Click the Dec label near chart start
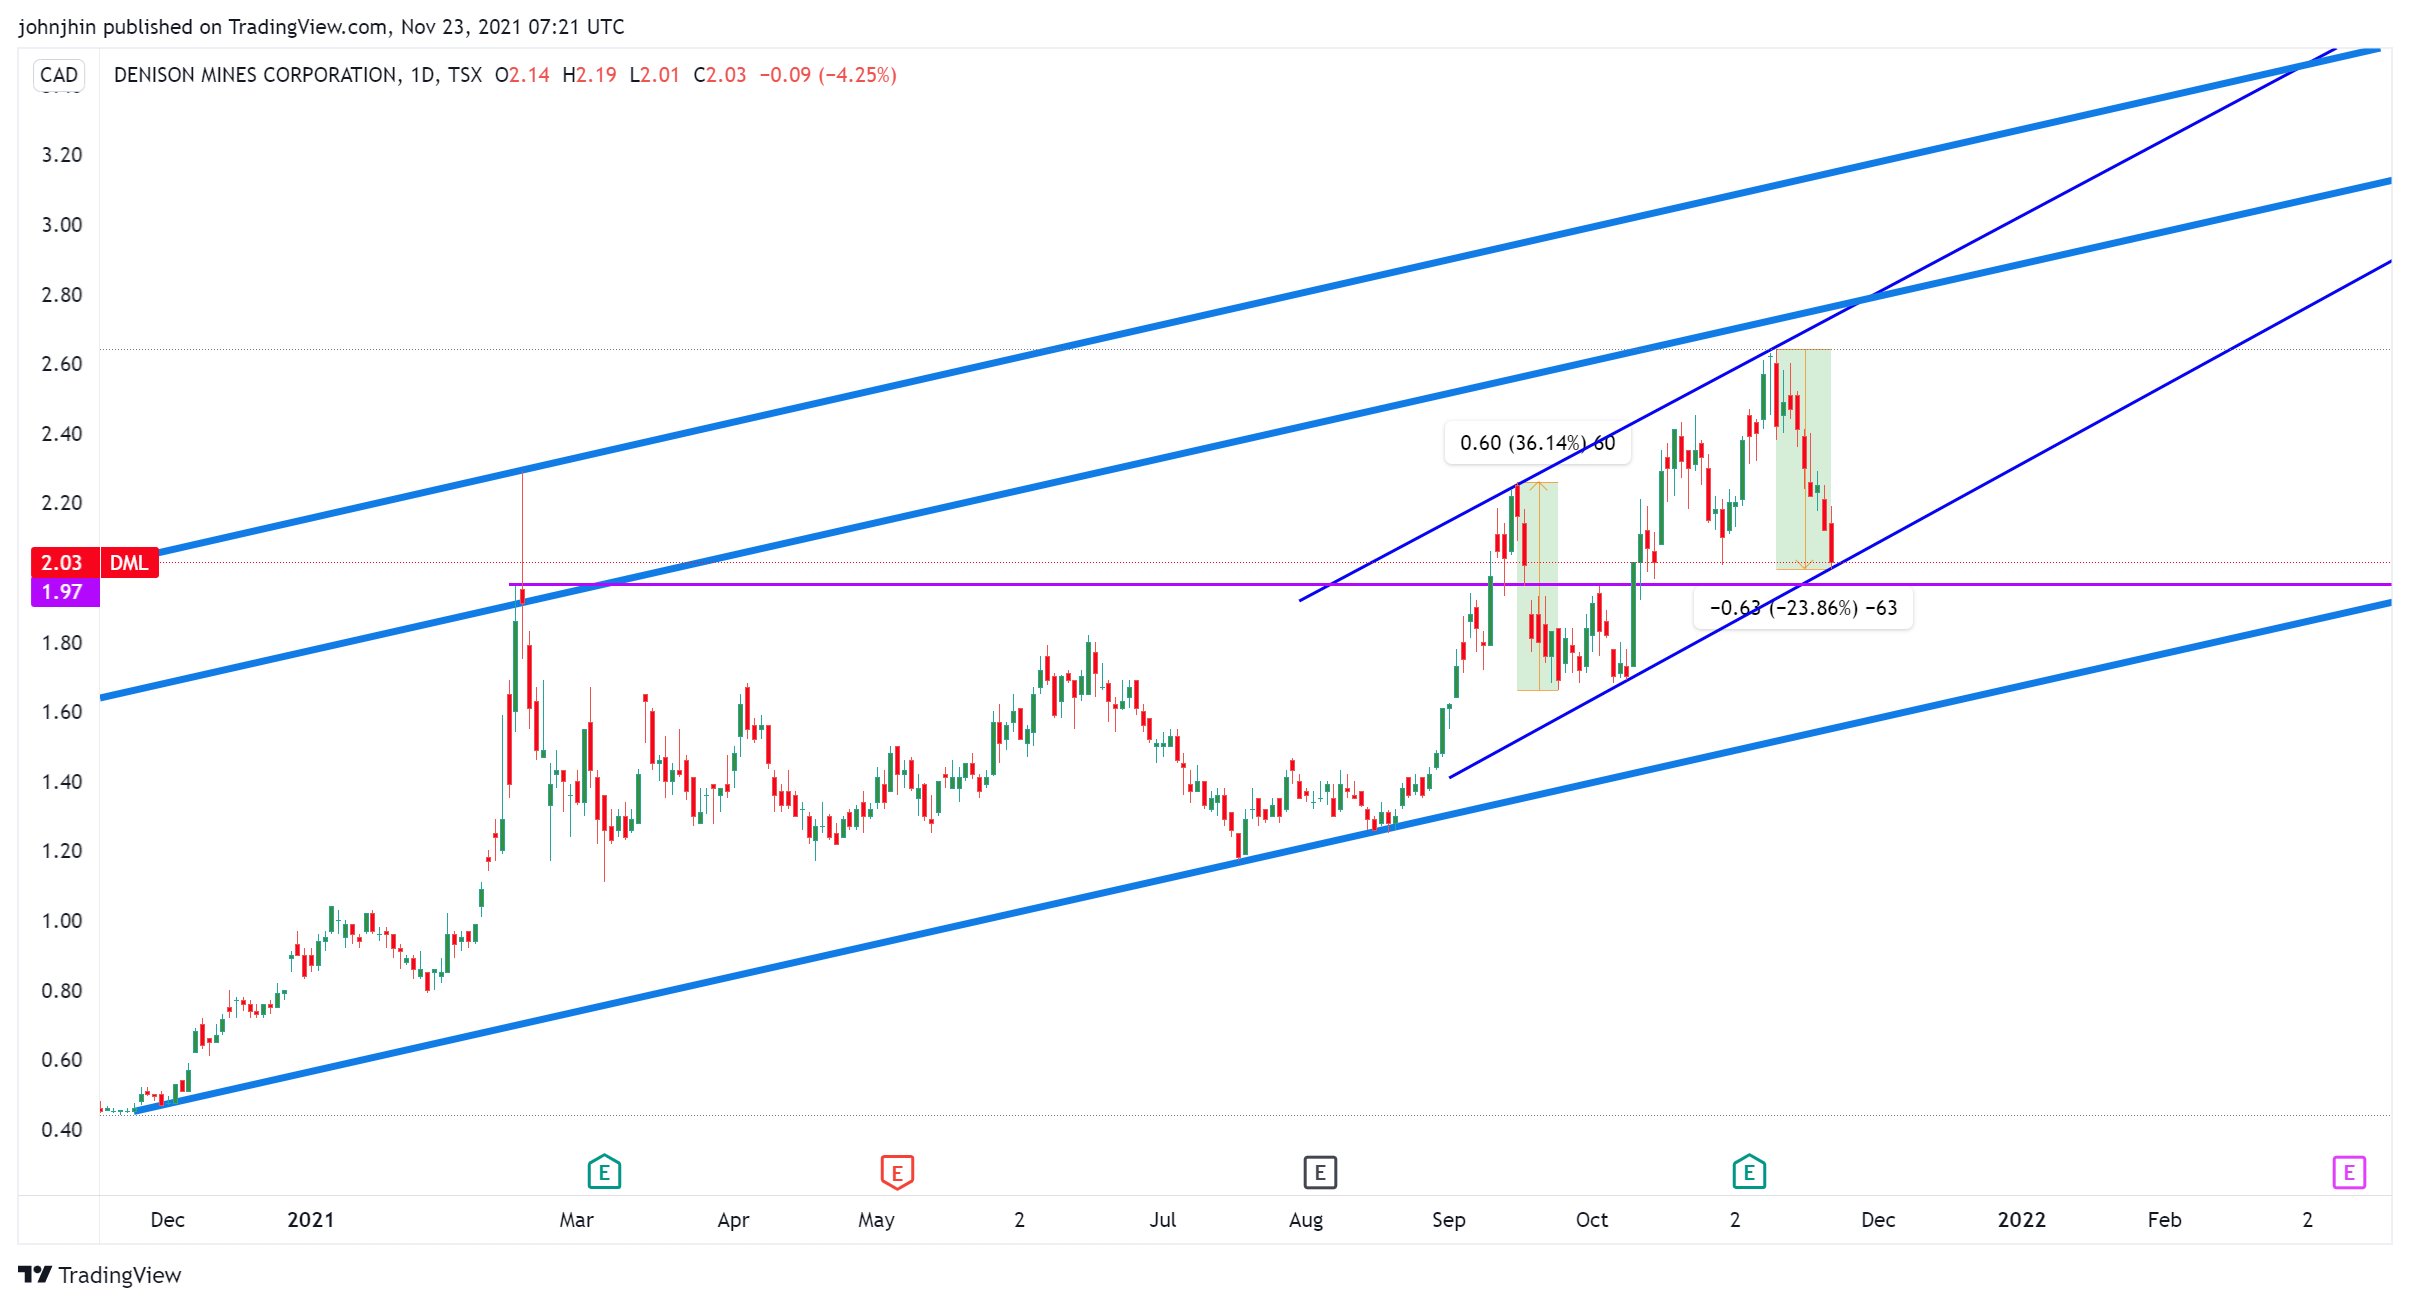 click(167, 1220)
